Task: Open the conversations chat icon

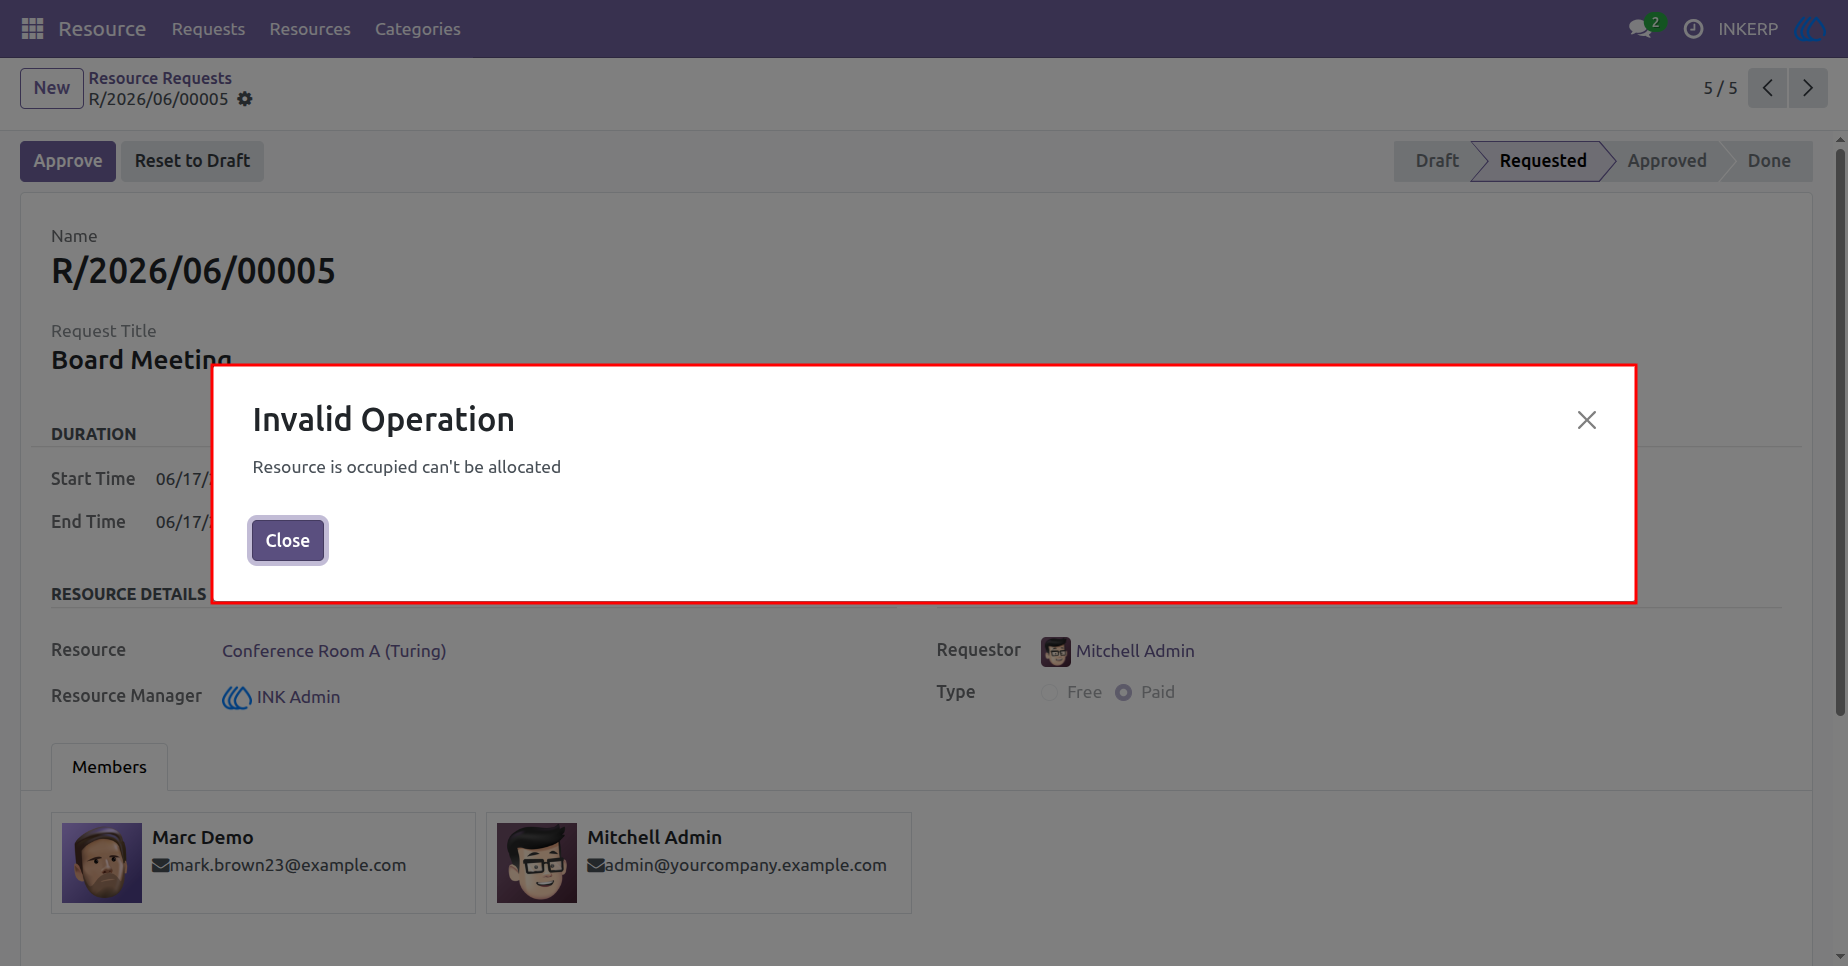Action: (1640, 29)
